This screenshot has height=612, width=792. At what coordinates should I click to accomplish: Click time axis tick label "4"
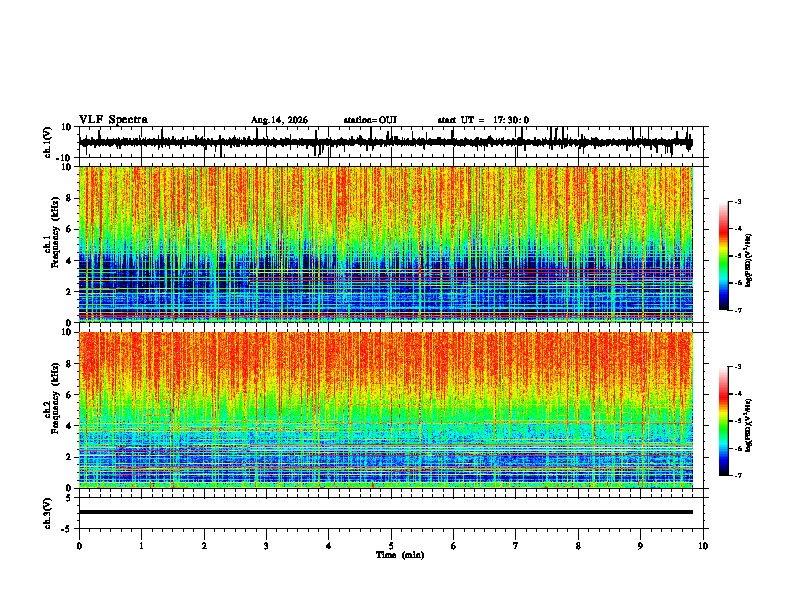(x=329, y=546)
